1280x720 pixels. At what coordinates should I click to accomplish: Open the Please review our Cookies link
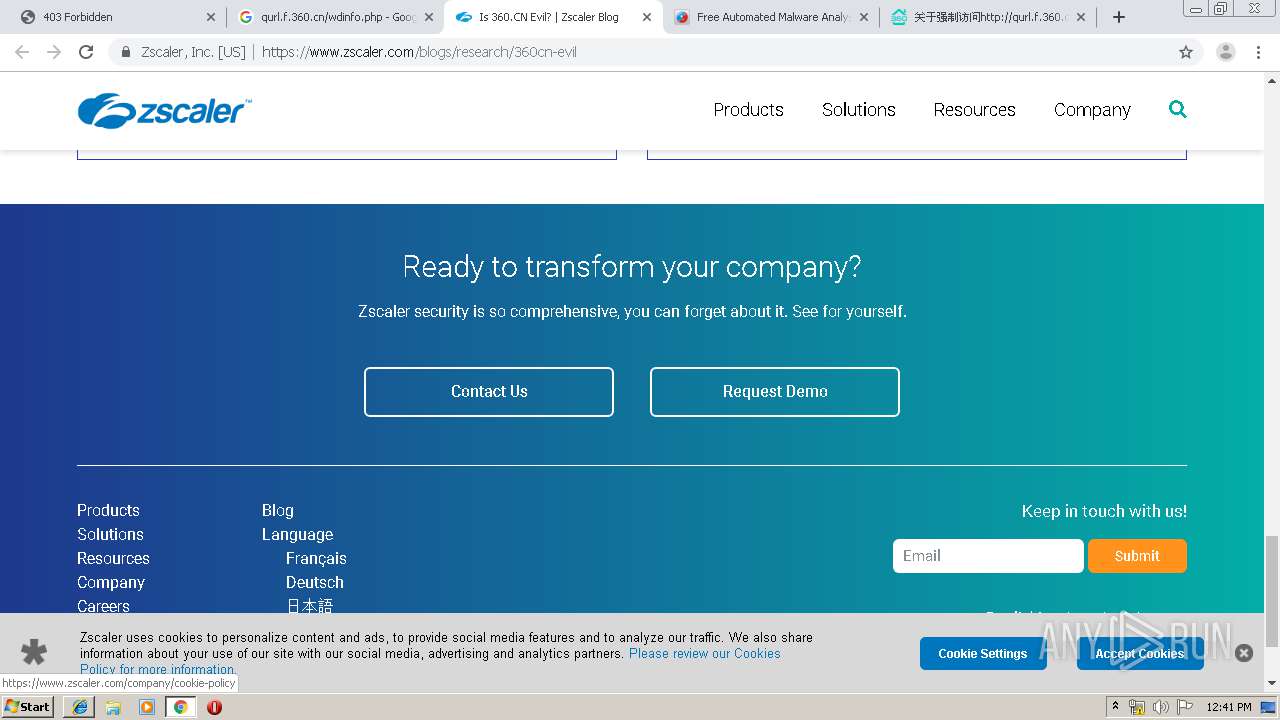click(705, 653)
